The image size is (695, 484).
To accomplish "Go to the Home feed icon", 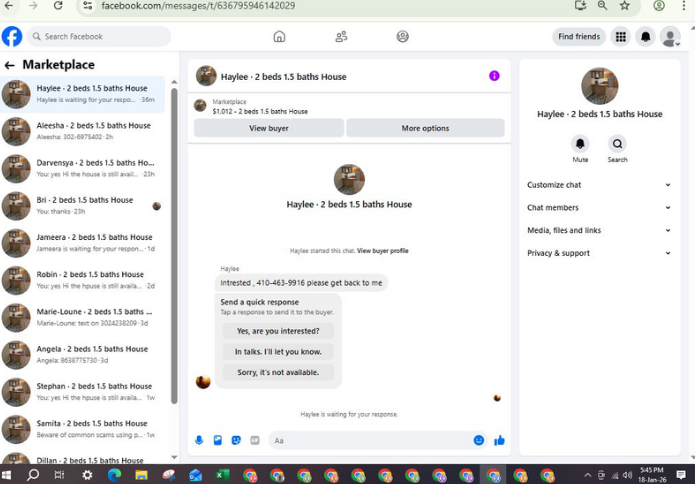I will coord(279,36).
